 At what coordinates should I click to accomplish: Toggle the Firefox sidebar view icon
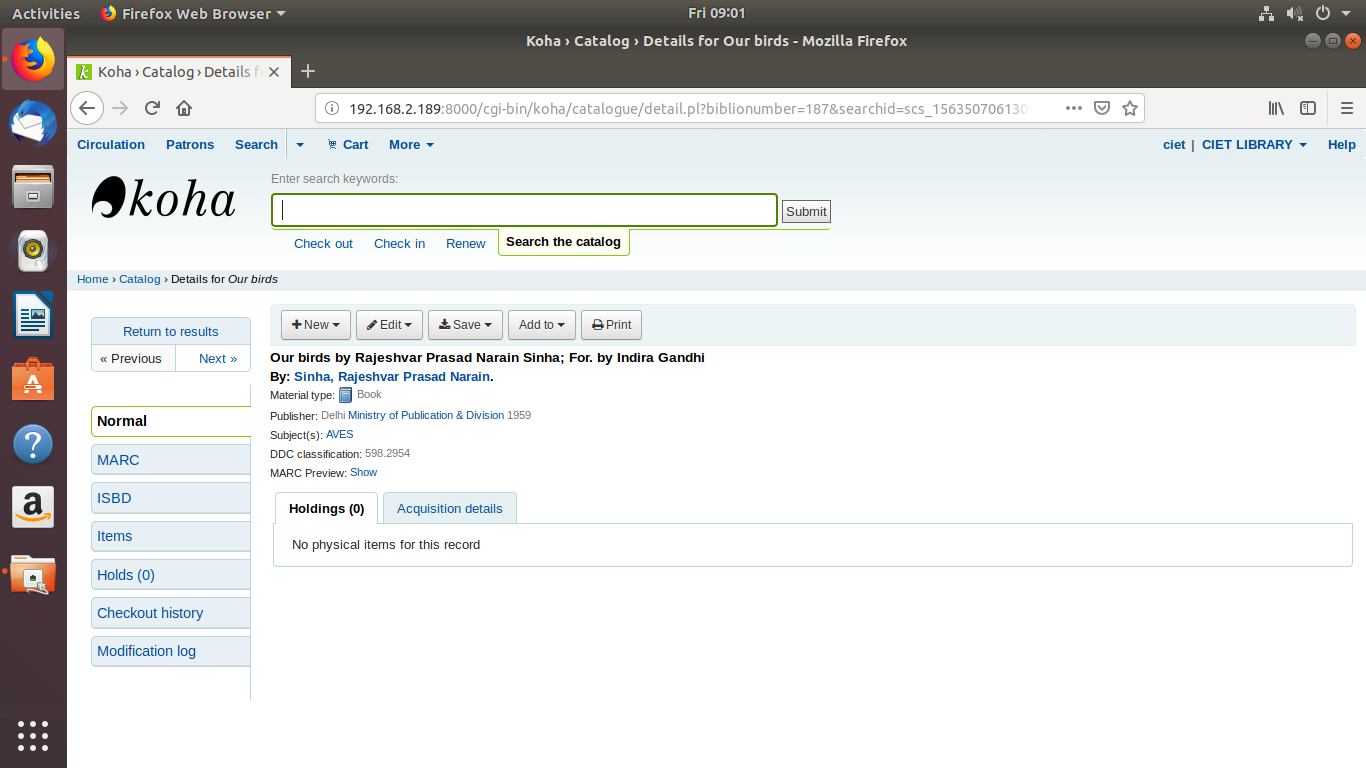pos(1307,108)
